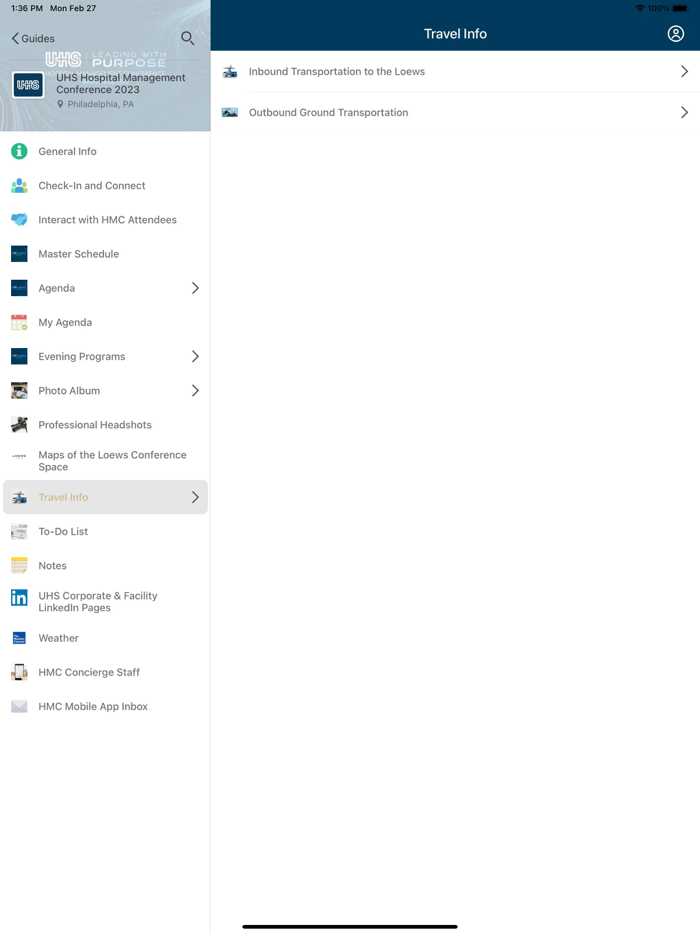
Task: Click the Weather channel icon
Action: pos(19,638)
